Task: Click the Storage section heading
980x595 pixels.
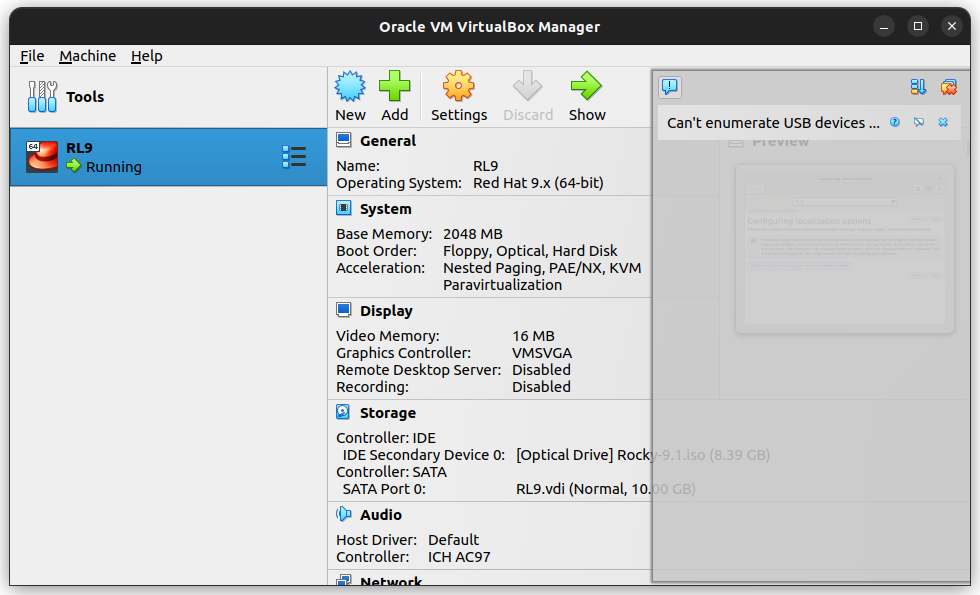Action: pos(388,412)
